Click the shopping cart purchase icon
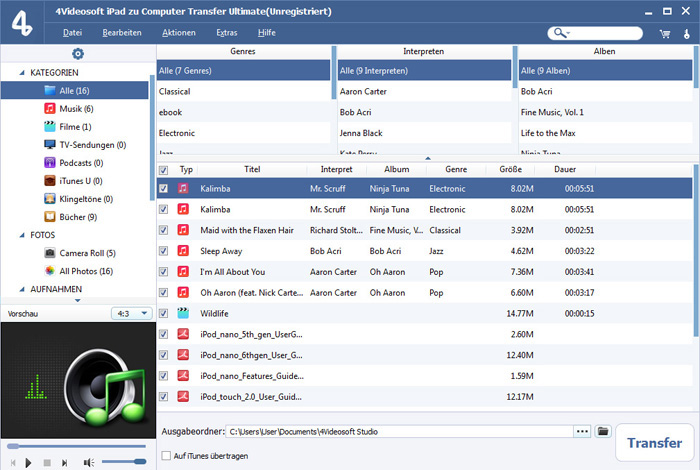 (664, 33)
